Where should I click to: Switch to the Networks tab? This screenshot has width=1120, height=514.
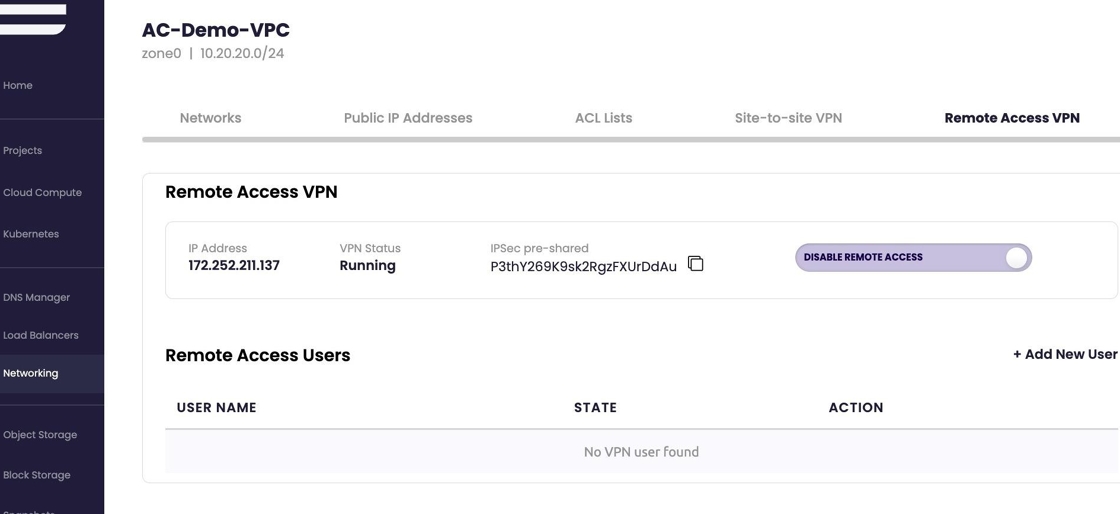pos(210,118)
